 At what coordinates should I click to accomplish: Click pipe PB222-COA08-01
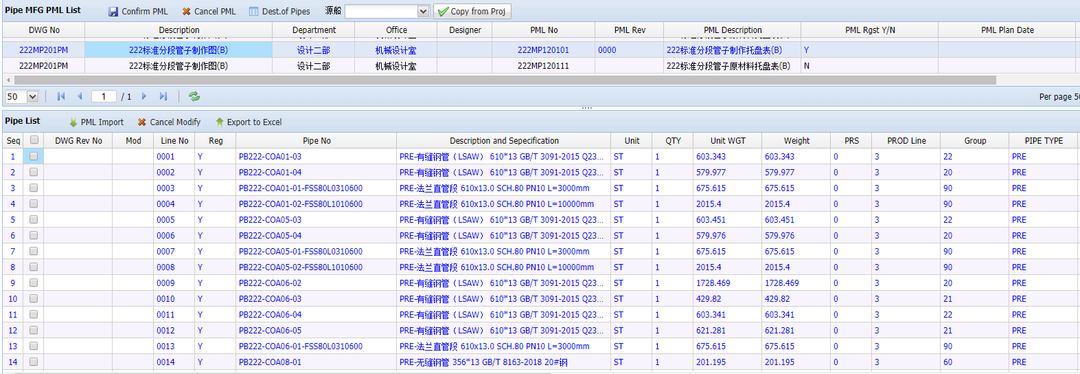click(270, 362)
